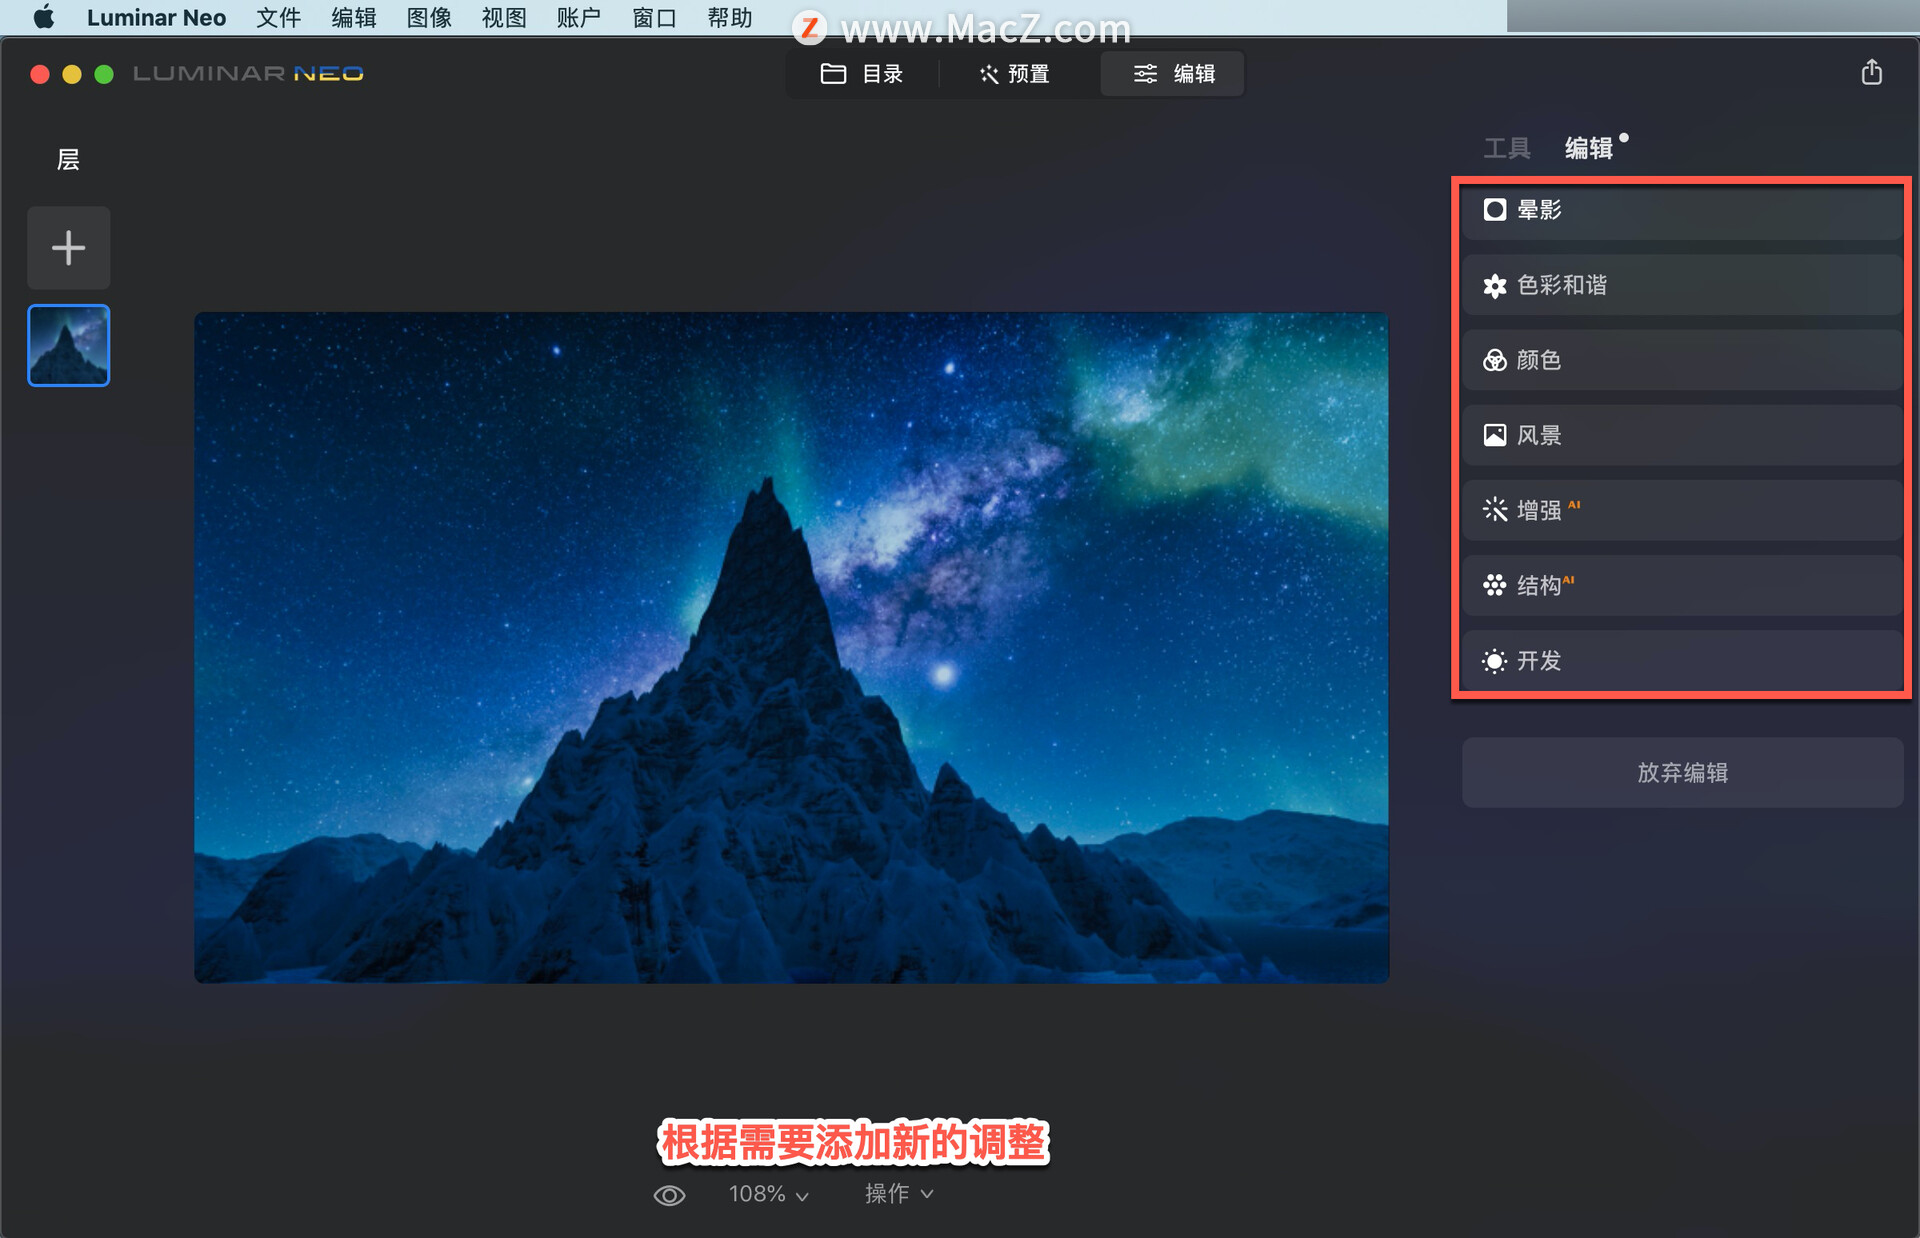Click the 层 layers heading

tap(68, 160)
